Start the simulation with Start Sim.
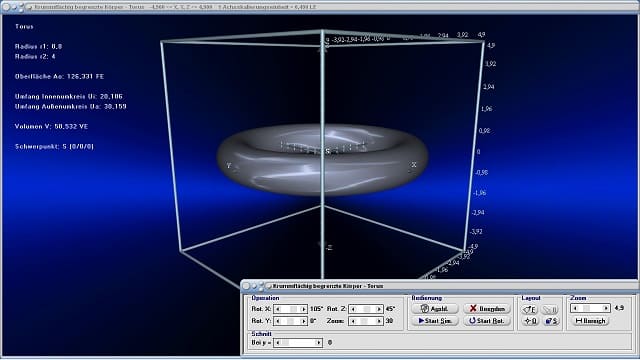This screenshot has height=360, width=640. point(435,321)
